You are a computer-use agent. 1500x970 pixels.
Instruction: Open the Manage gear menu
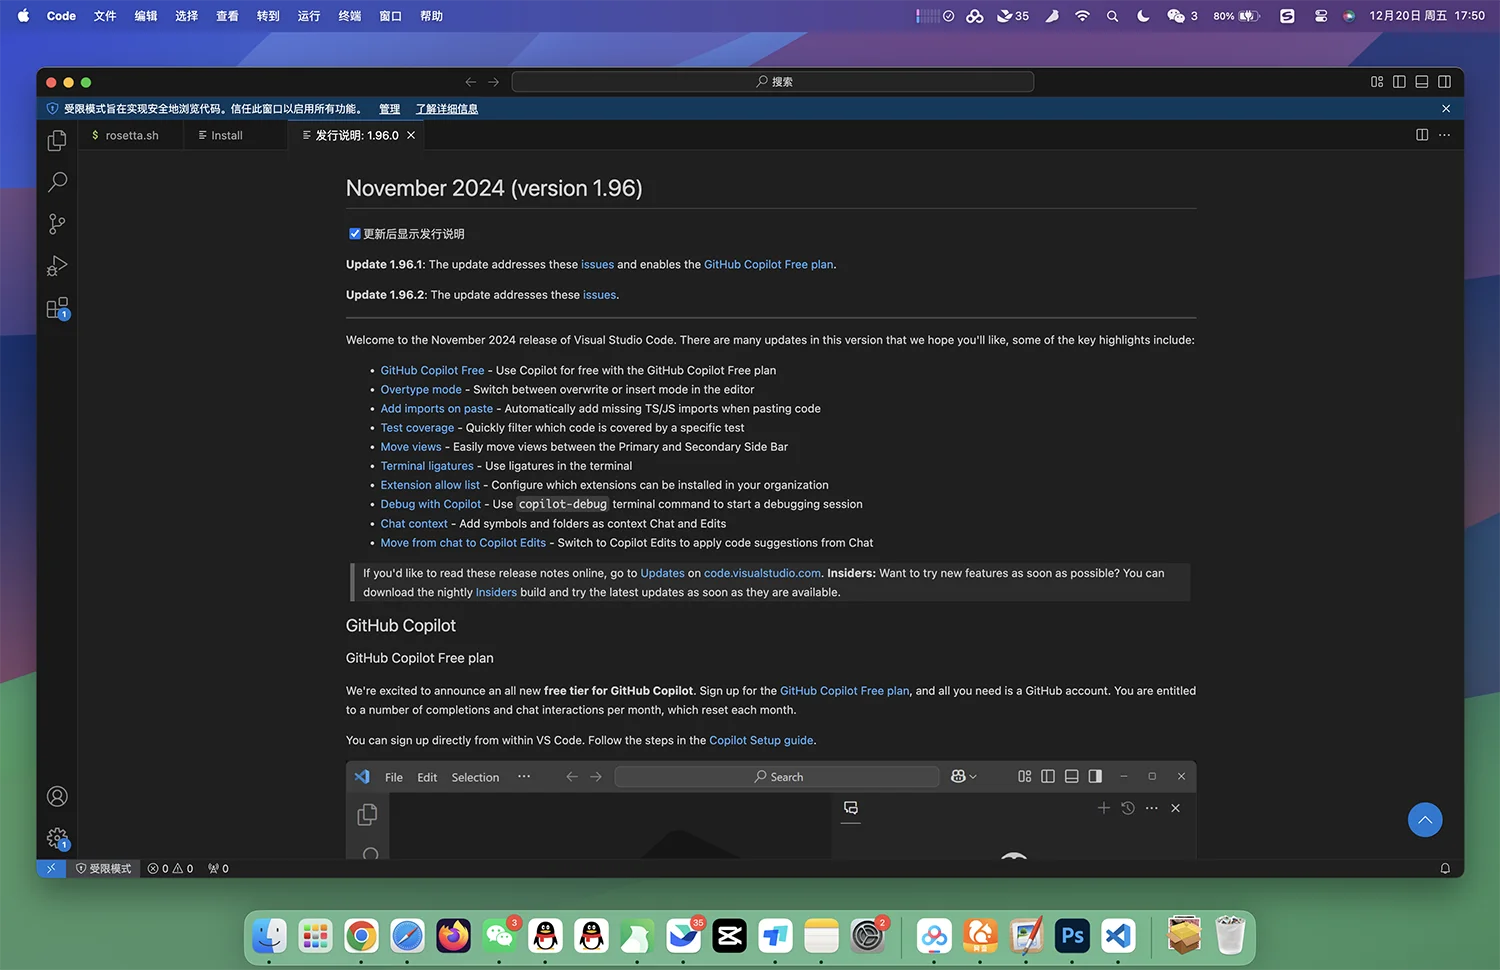(x=57, y=838)
